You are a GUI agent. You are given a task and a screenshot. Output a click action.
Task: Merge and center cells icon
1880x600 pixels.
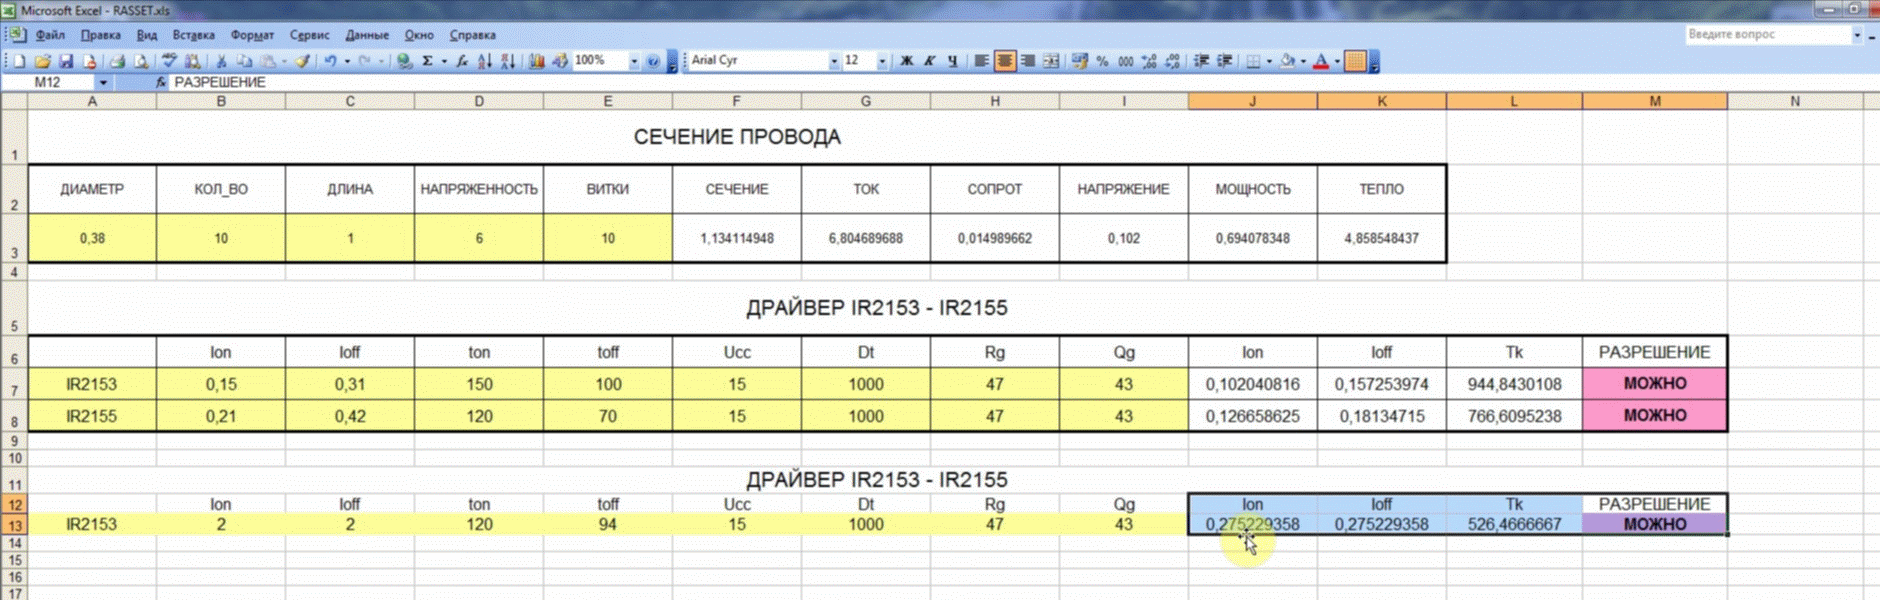tap(1051, 61)
